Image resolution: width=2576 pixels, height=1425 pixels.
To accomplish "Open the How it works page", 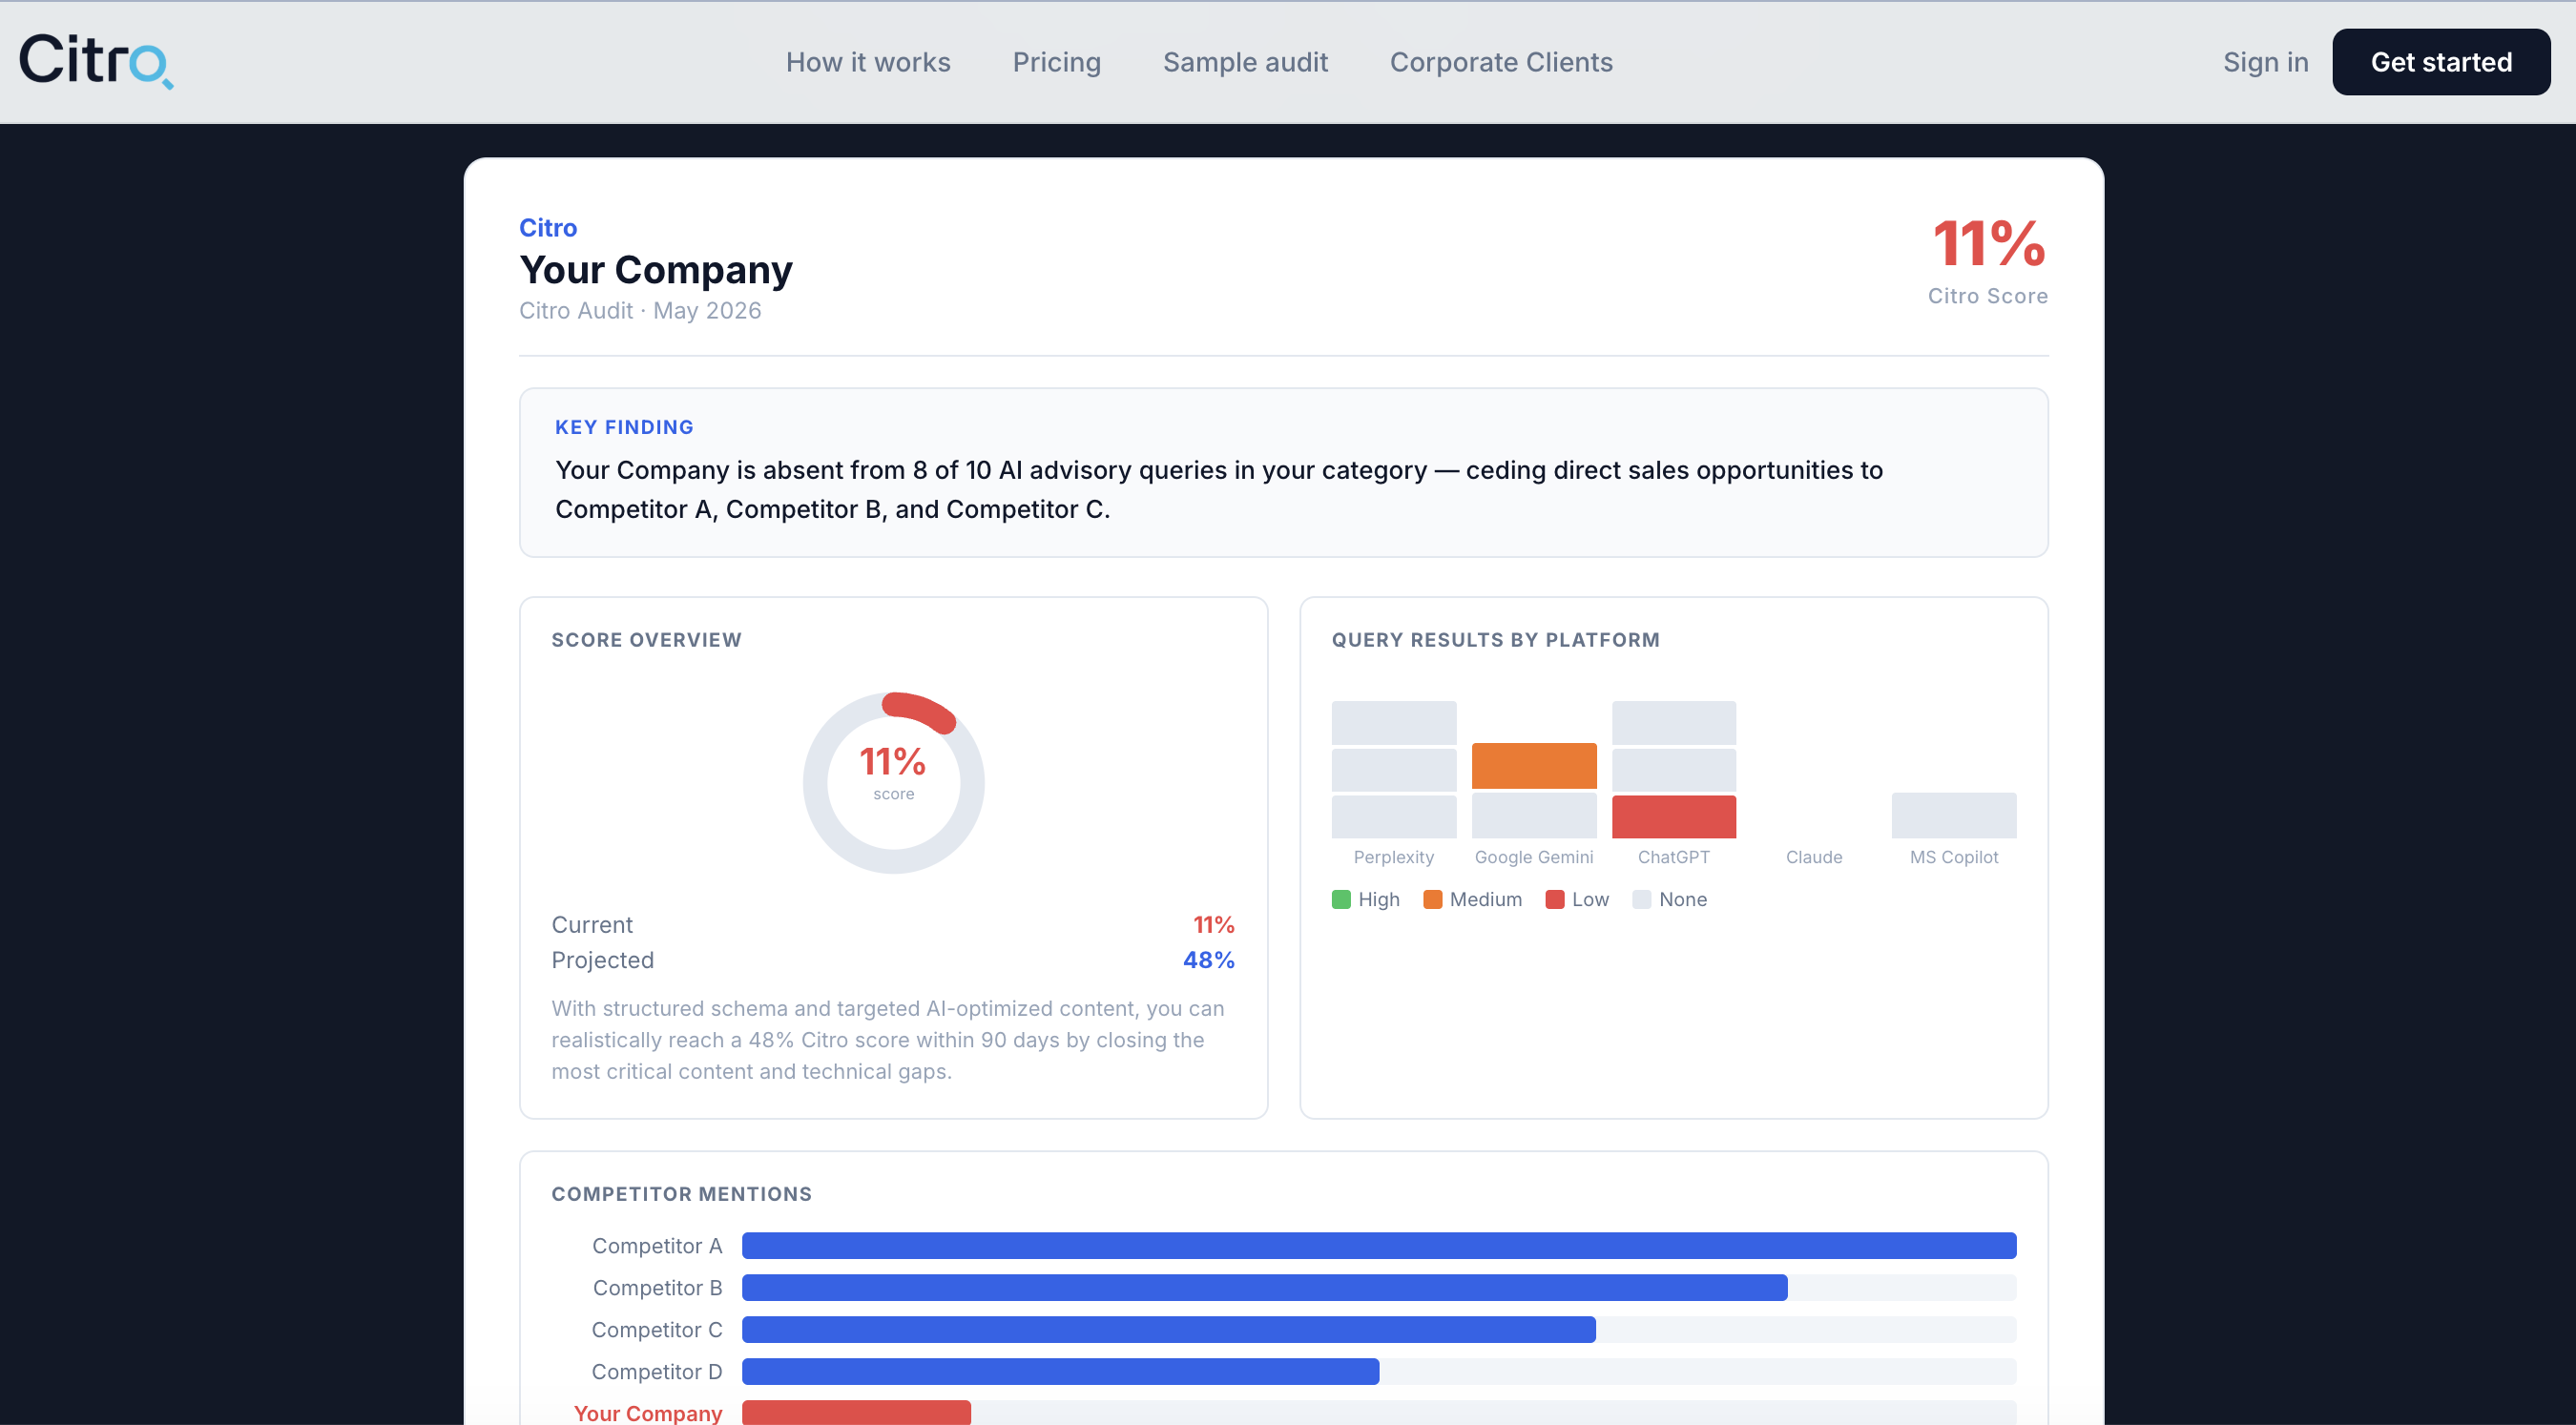I will [868, 62].
